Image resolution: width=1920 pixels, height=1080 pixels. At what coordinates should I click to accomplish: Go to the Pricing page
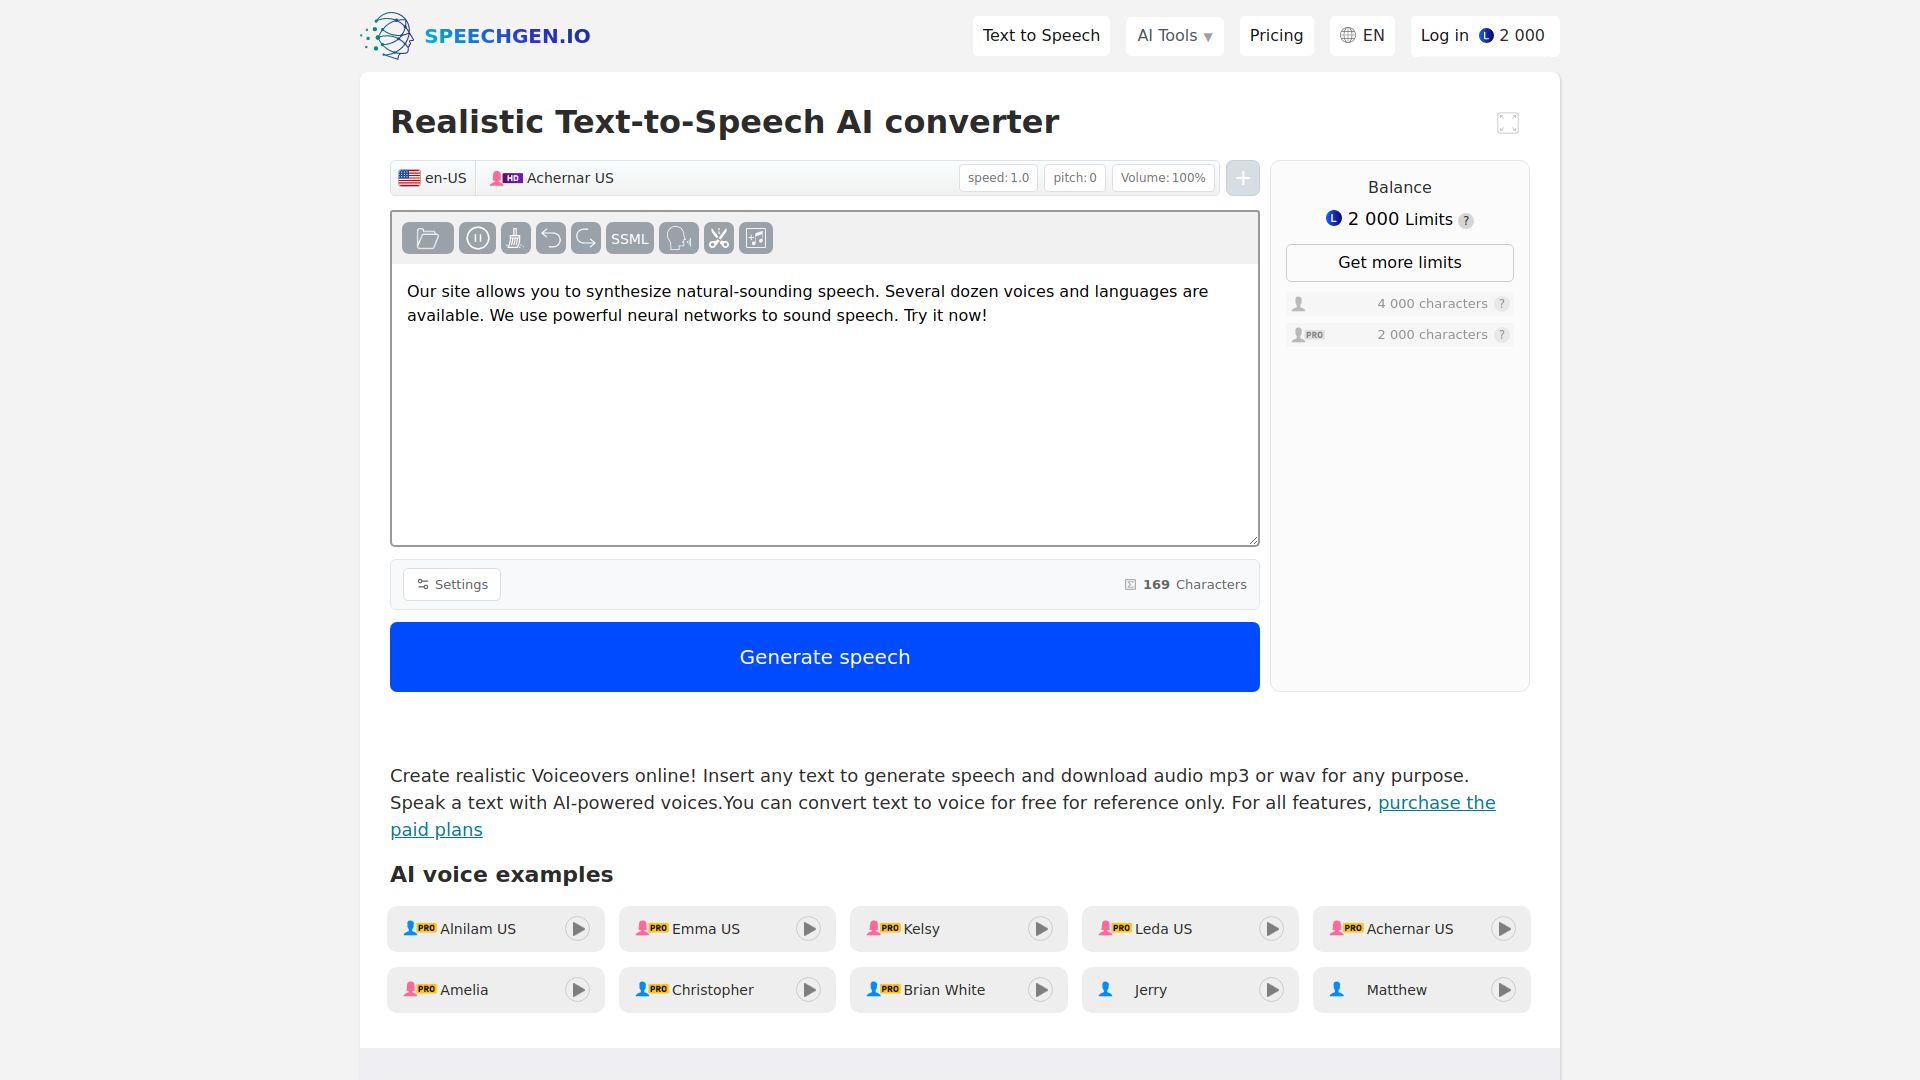[1276, 36]
